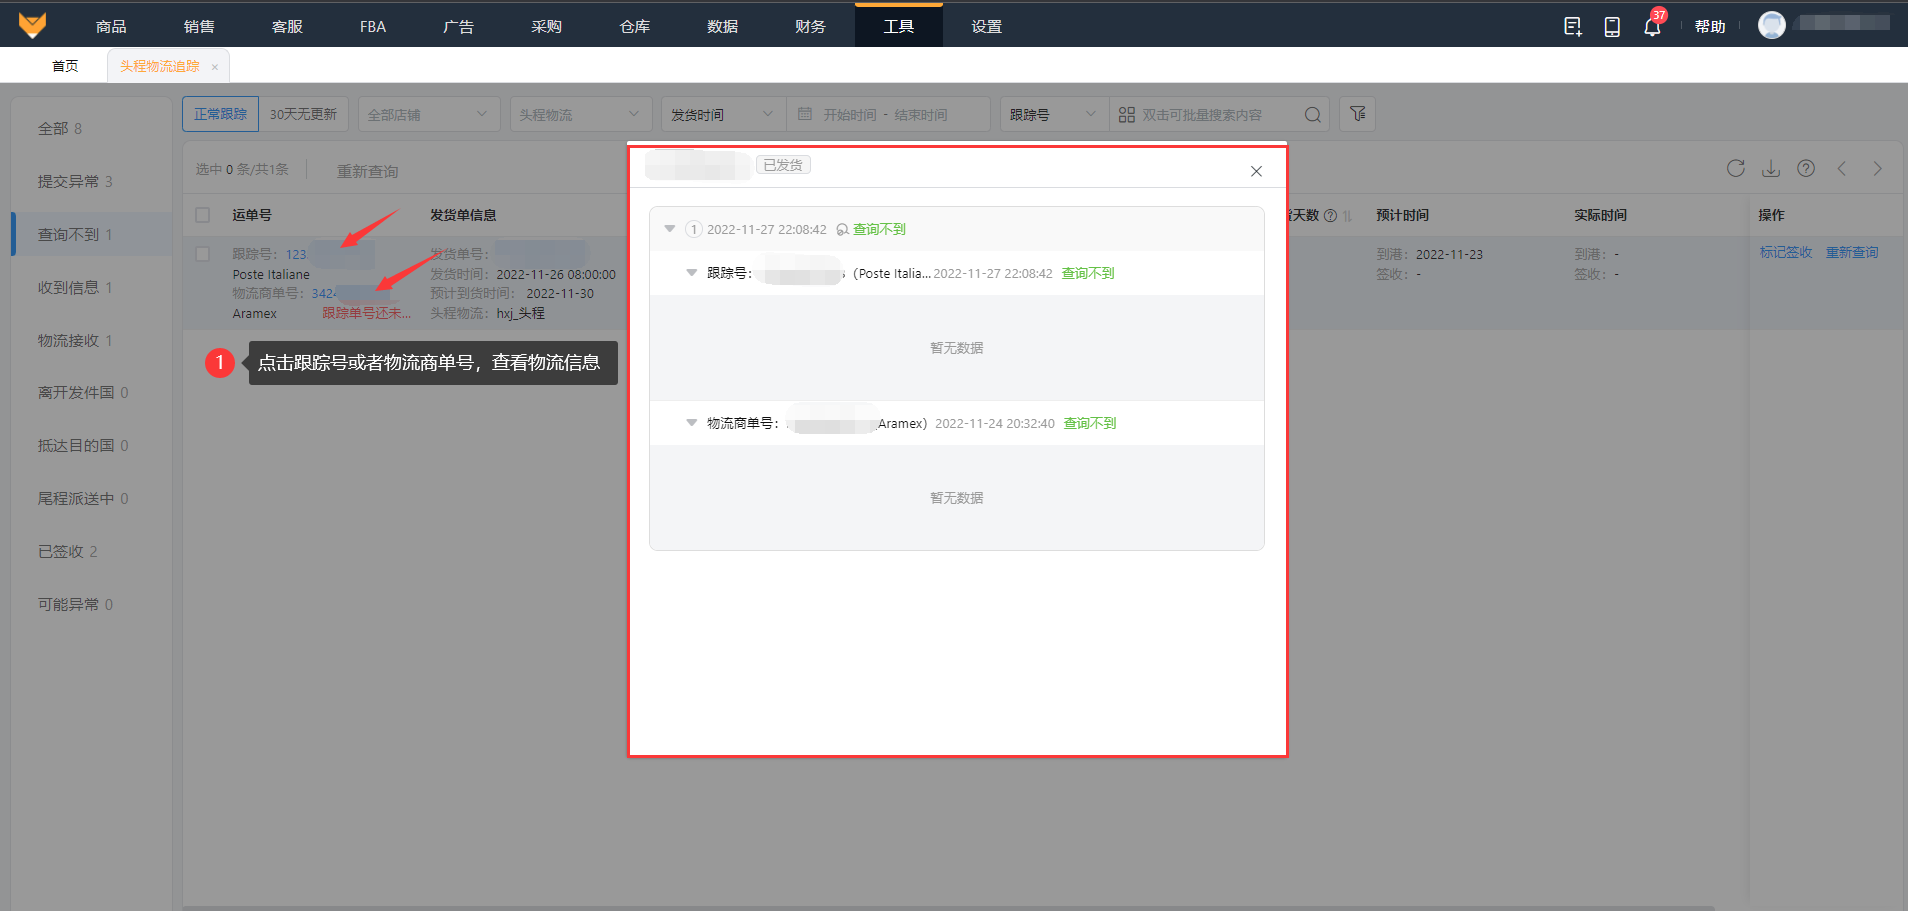Go to next page arrow
The image size is (1908, 911).
[x=1877, y=168]
